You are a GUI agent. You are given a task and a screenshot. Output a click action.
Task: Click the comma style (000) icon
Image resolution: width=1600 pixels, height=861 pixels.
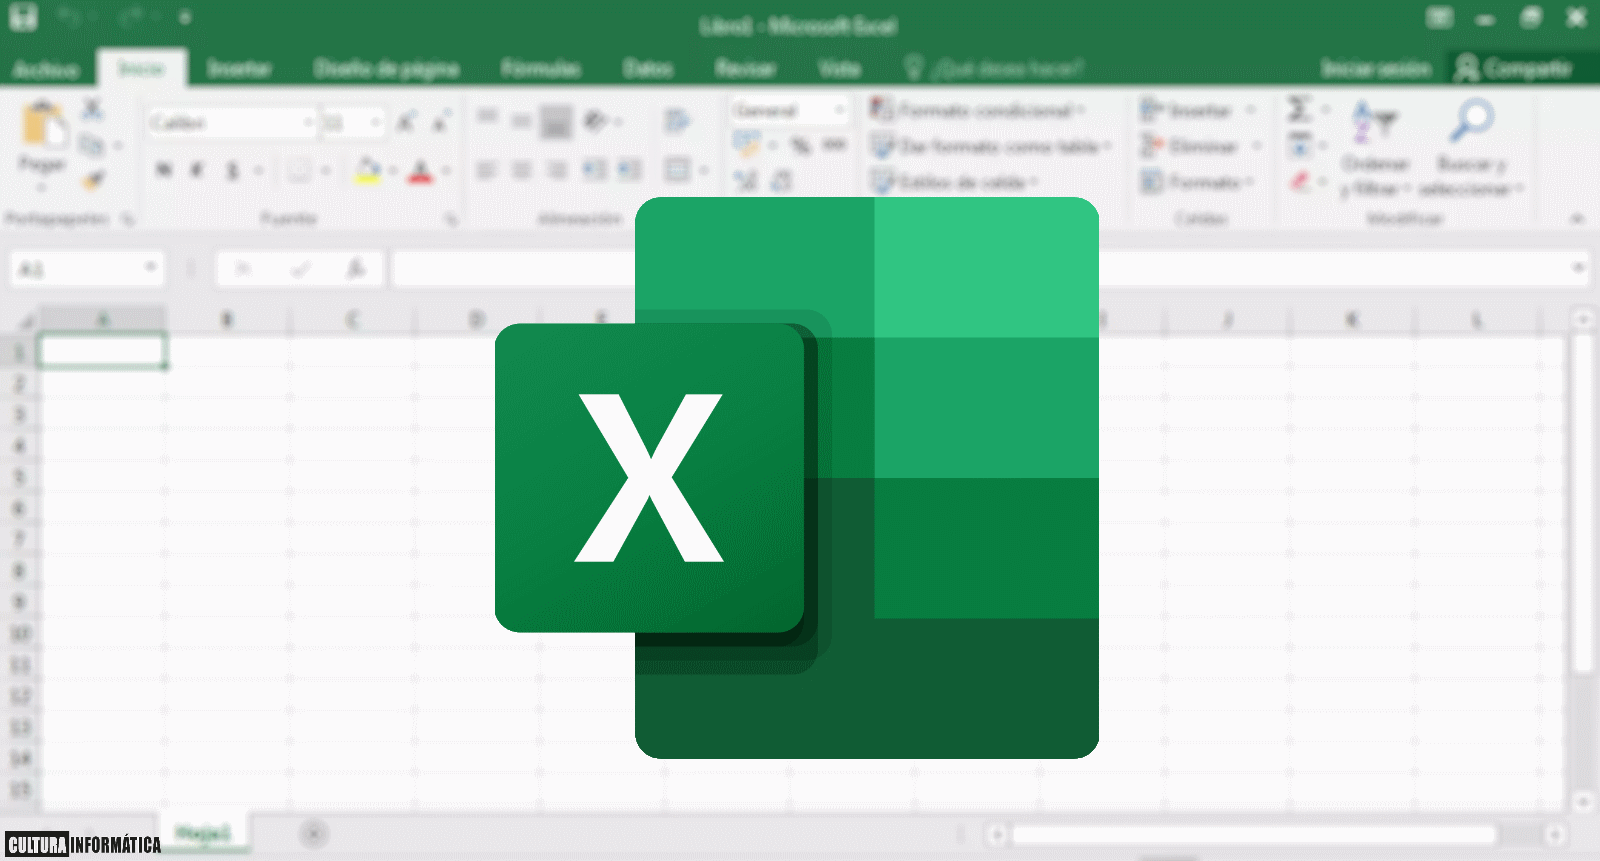pos(834,146)
